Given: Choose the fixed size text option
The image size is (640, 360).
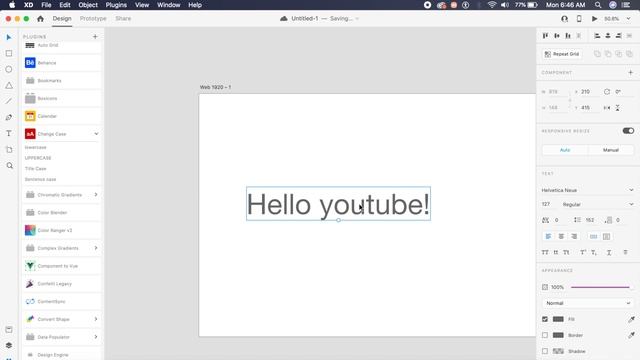Looking at the screenshot, I should click(607, 236).
